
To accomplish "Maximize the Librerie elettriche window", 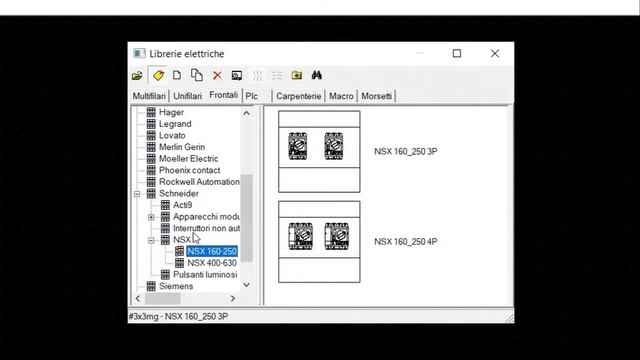I will tap(457, 53).
